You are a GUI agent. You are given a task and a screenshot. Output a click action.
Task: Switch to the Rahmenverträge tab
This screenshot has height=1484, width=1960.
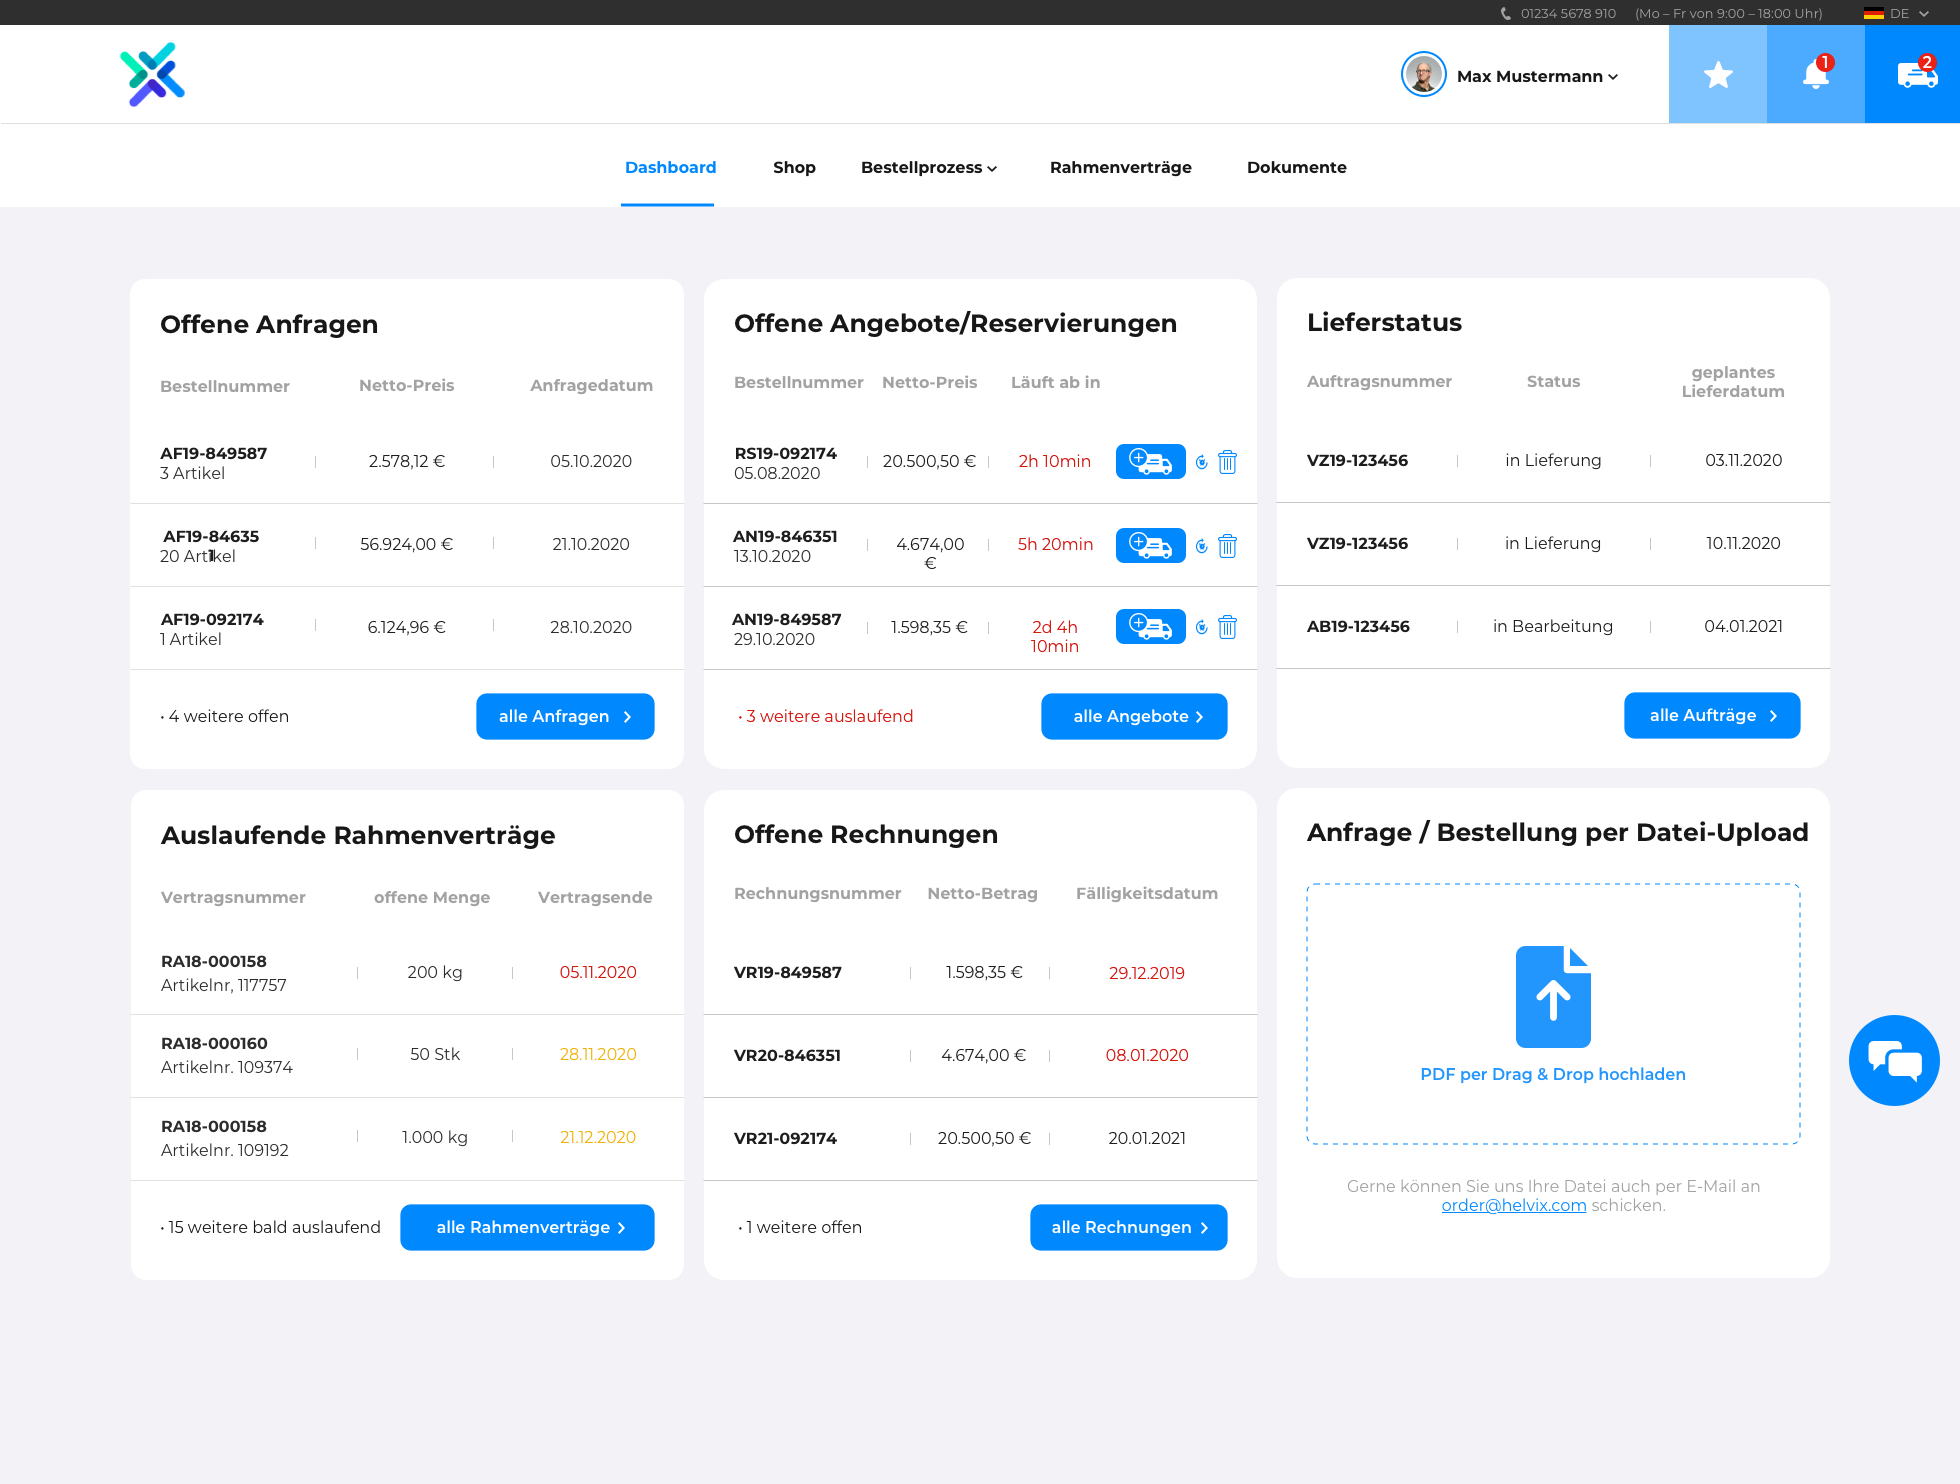click(x=1120, y=168)
